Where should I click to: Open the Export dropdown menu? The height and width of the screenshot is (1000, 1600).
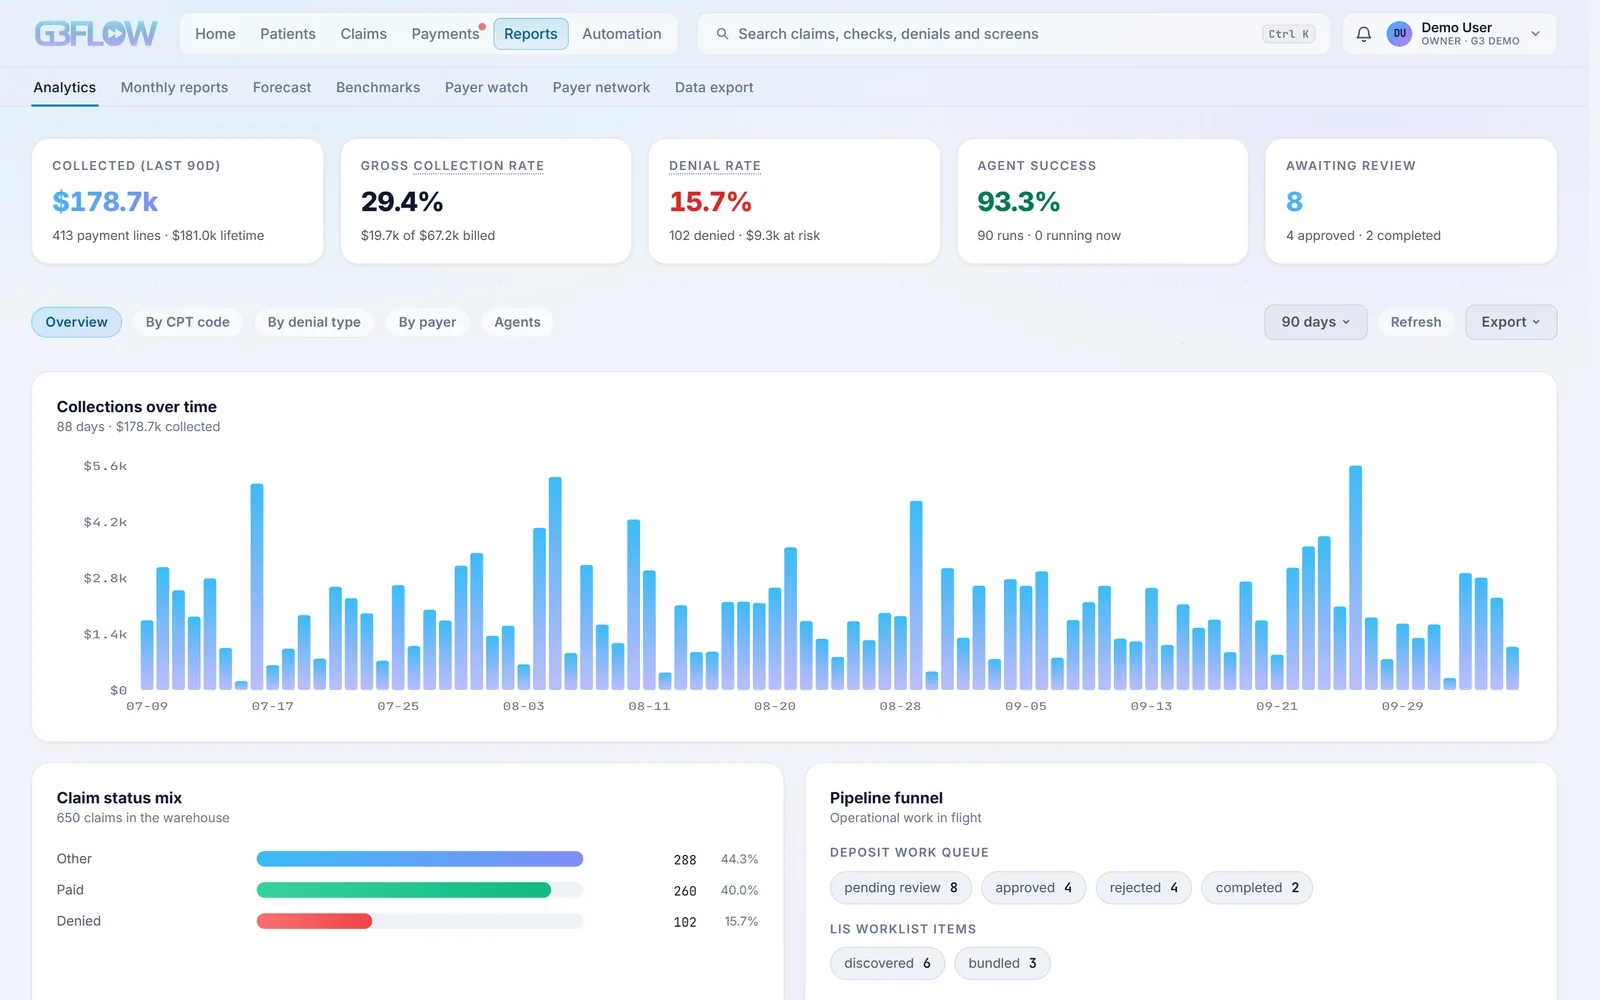pos(1511,322)
